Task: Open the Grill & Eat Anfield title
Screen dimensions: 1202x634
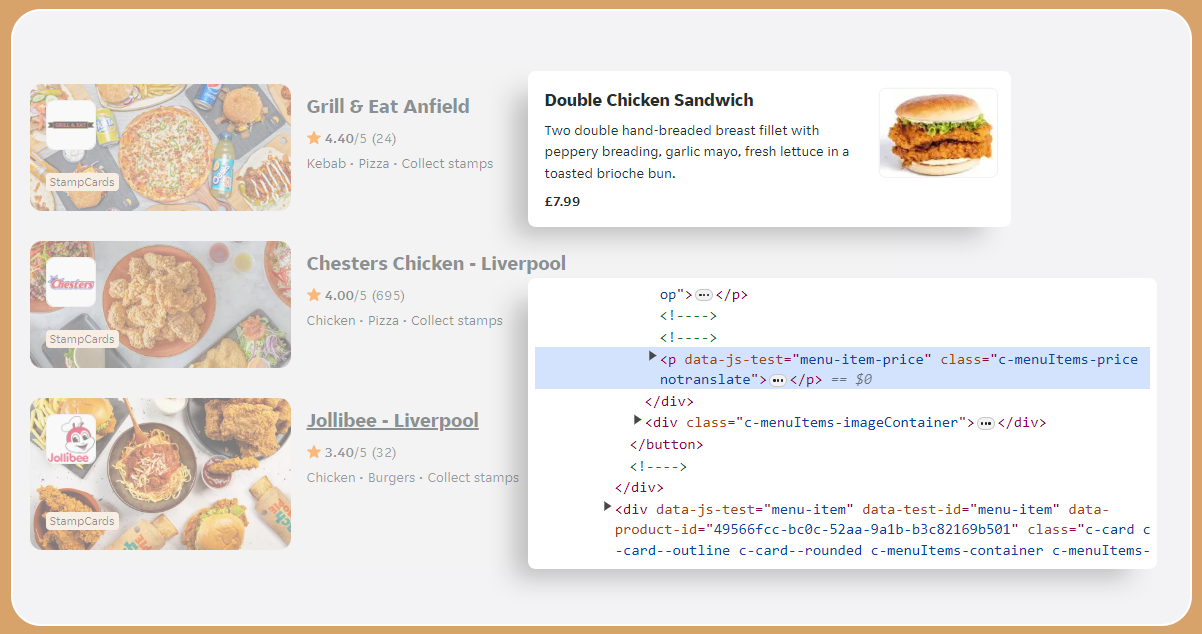Action: click(388, 106)
